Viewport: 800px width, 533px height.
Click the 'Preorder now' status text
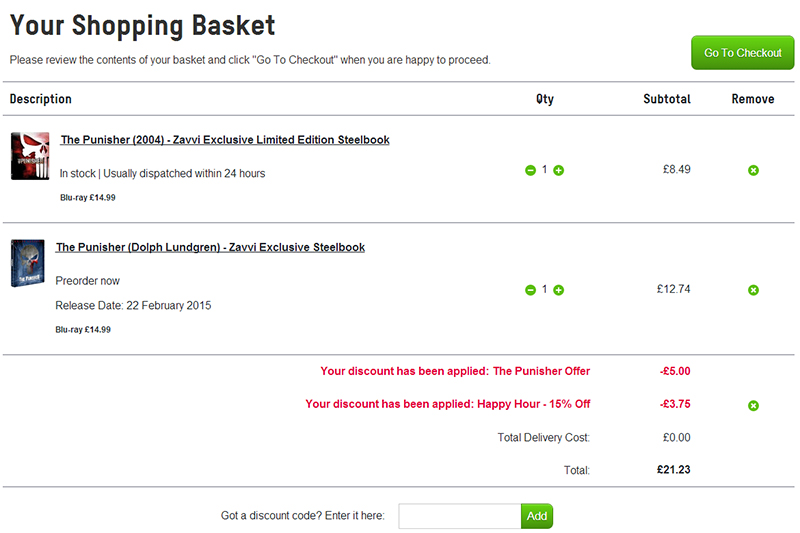tap(87, 281)
